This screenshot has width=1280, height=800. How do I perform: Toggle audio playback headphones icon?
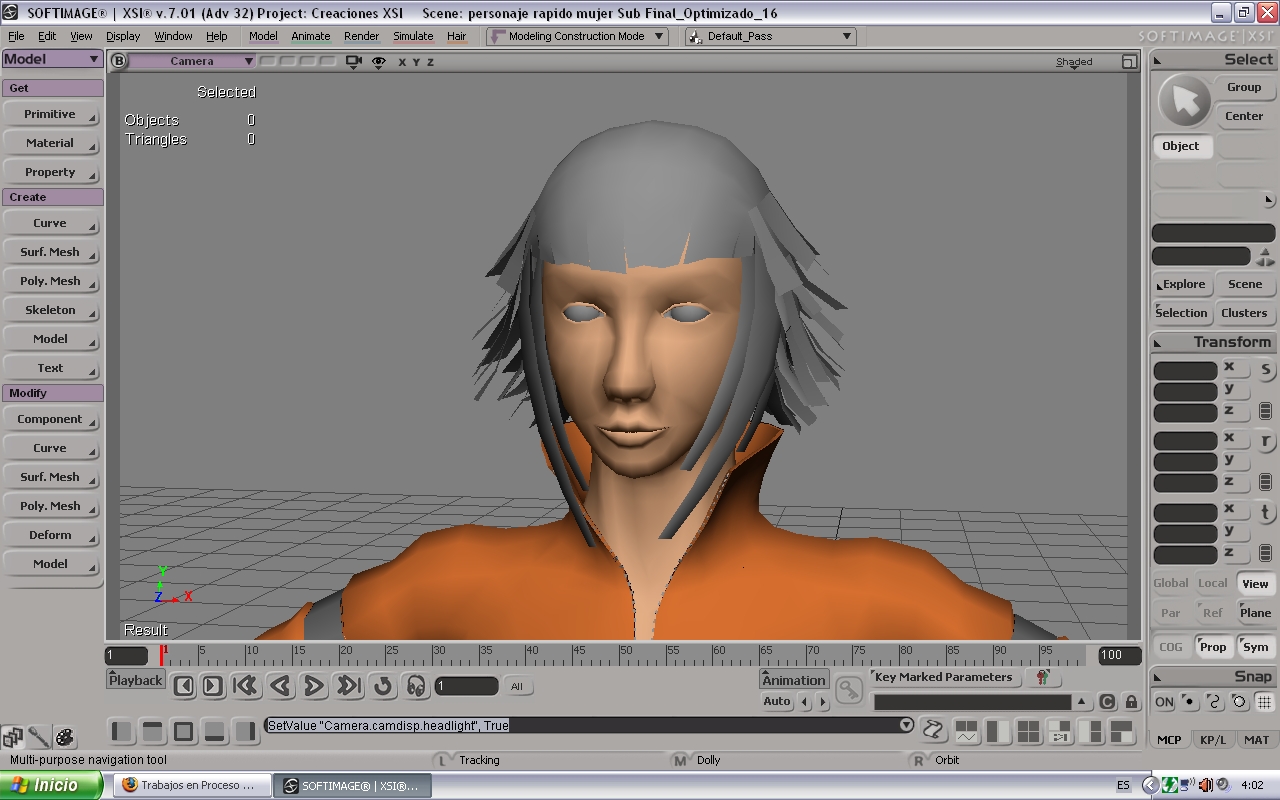(x=416, y=686)
